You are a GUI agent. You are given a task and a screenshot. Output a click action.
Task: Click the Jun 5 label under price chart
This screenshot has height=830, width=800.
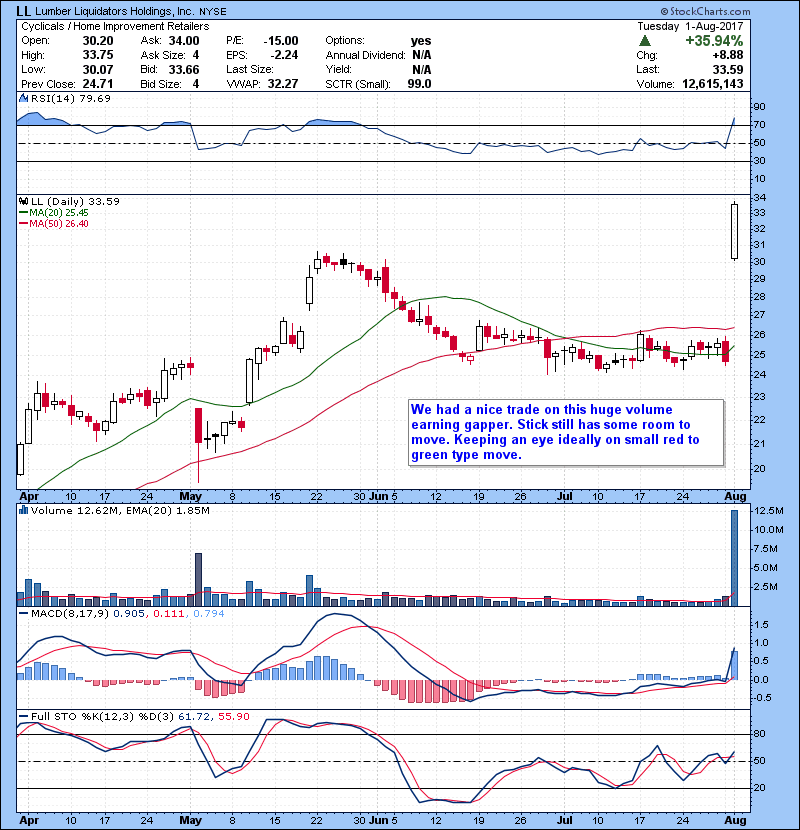[x=384, y=497]
